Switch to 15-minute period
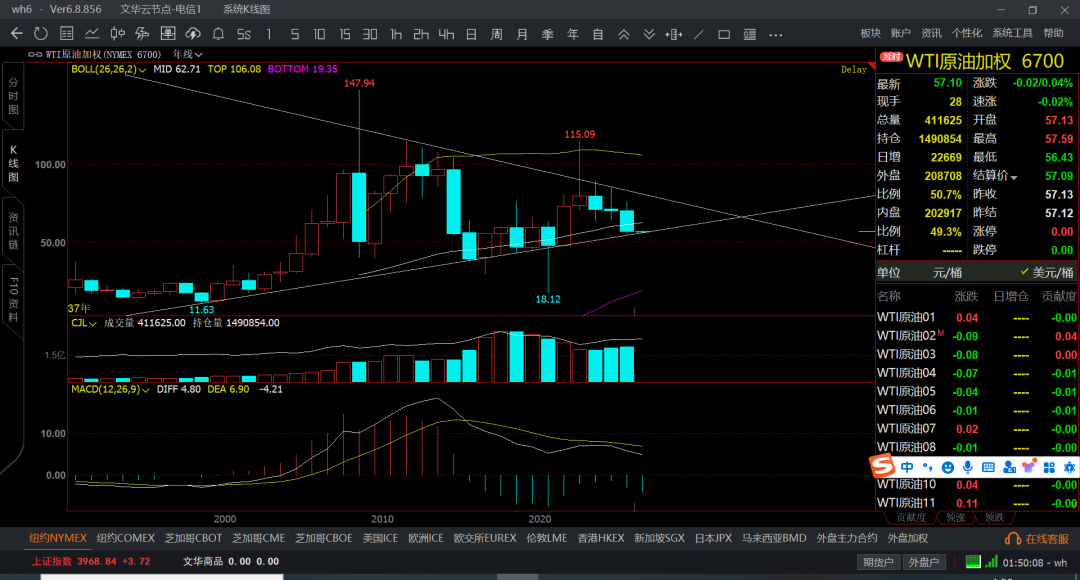Viewport: 1080px width, 580px height. pos(344,34)
